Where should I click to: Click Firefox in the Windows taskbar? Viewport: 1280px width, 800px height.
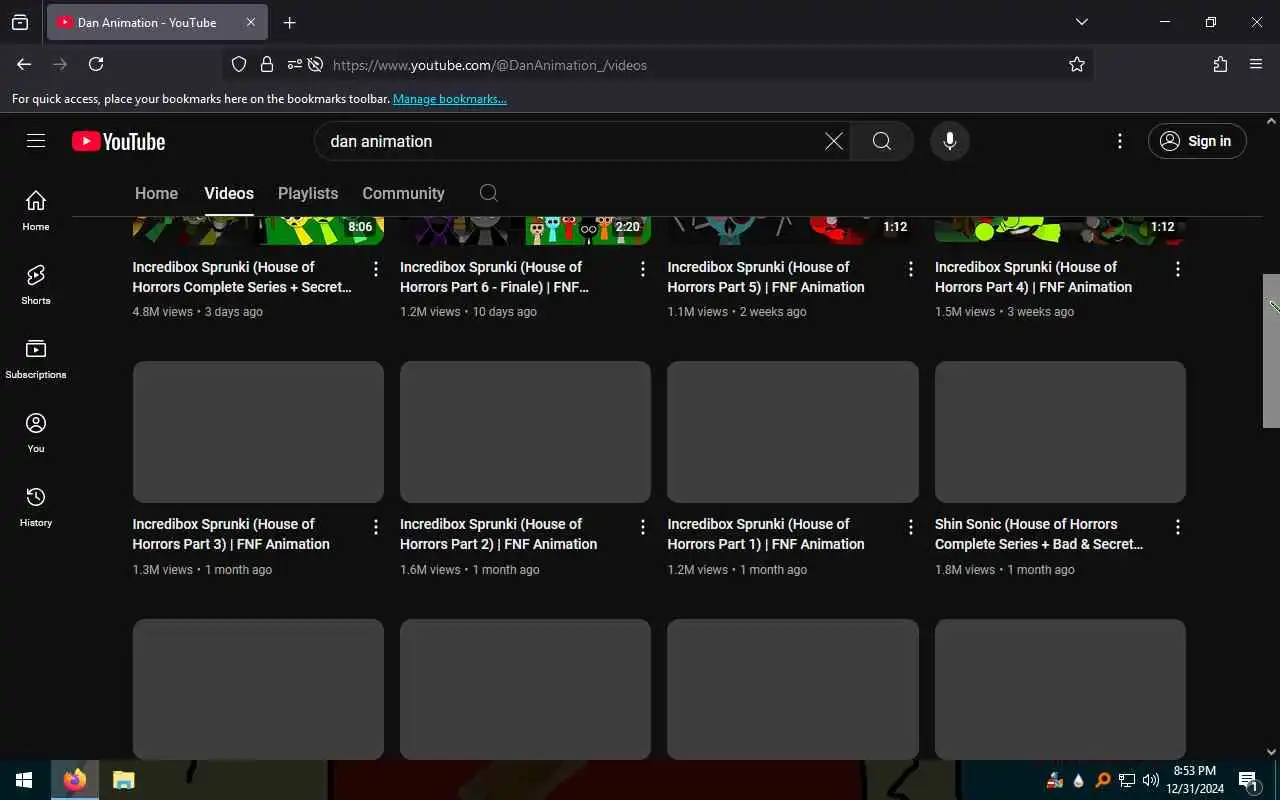[x=75, y=780]
